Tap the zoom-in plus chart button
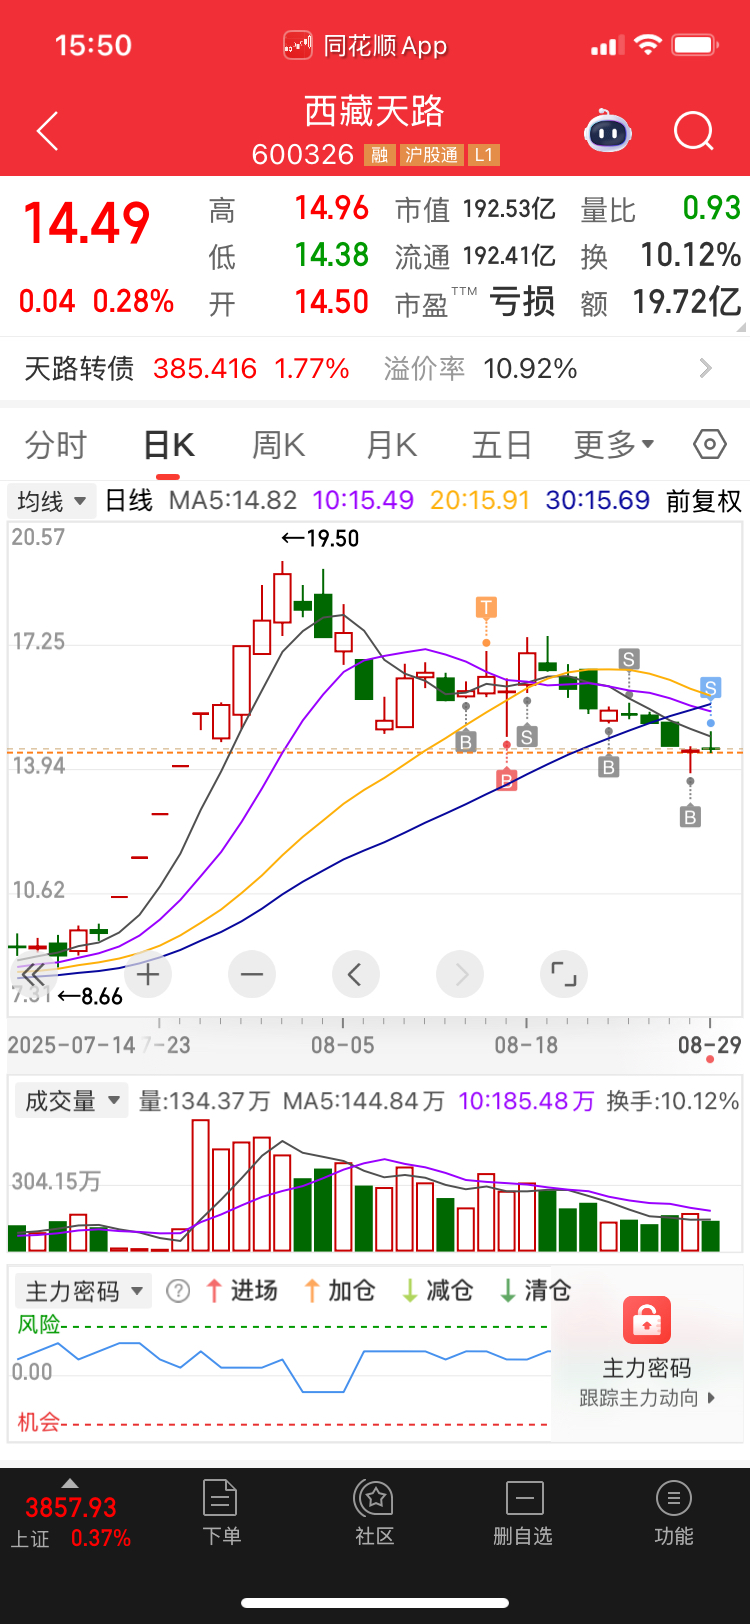 (x=148, y=974)
